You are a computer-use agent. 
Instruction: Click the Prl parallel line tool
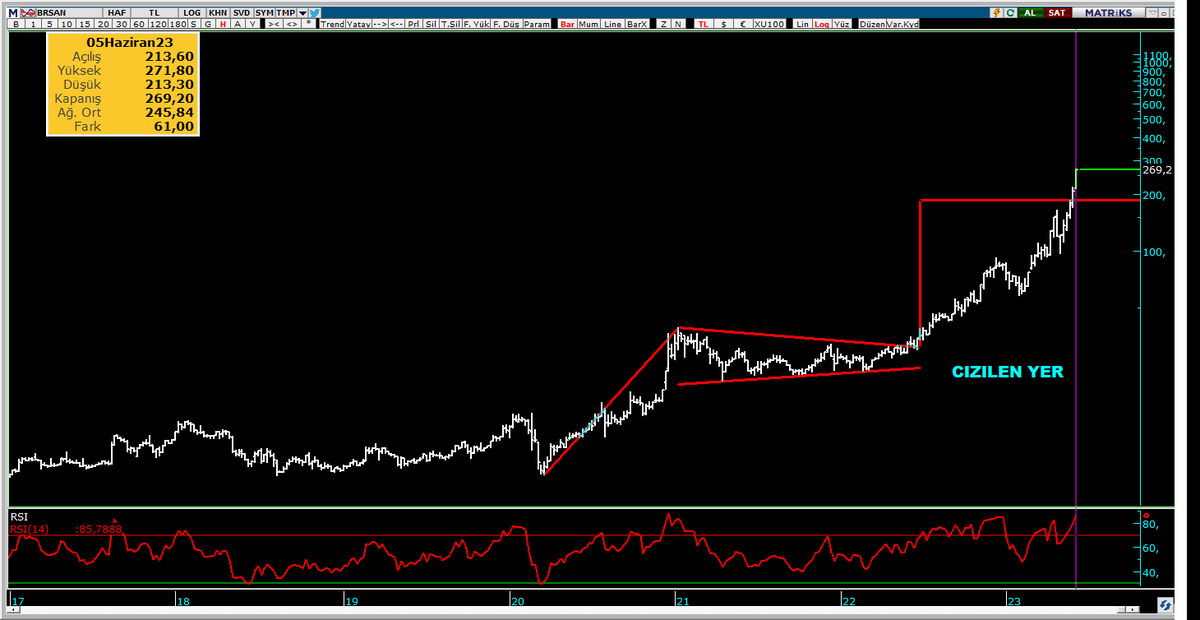click(x=414, y=24)
